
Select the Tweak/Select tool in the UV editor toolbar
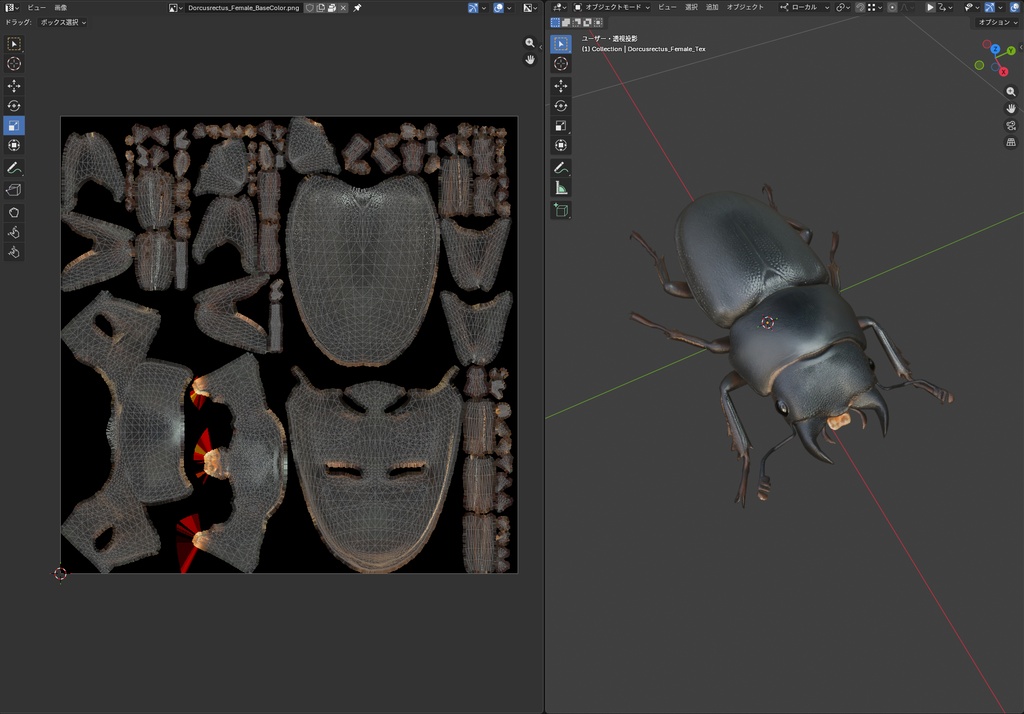[14, 44]
